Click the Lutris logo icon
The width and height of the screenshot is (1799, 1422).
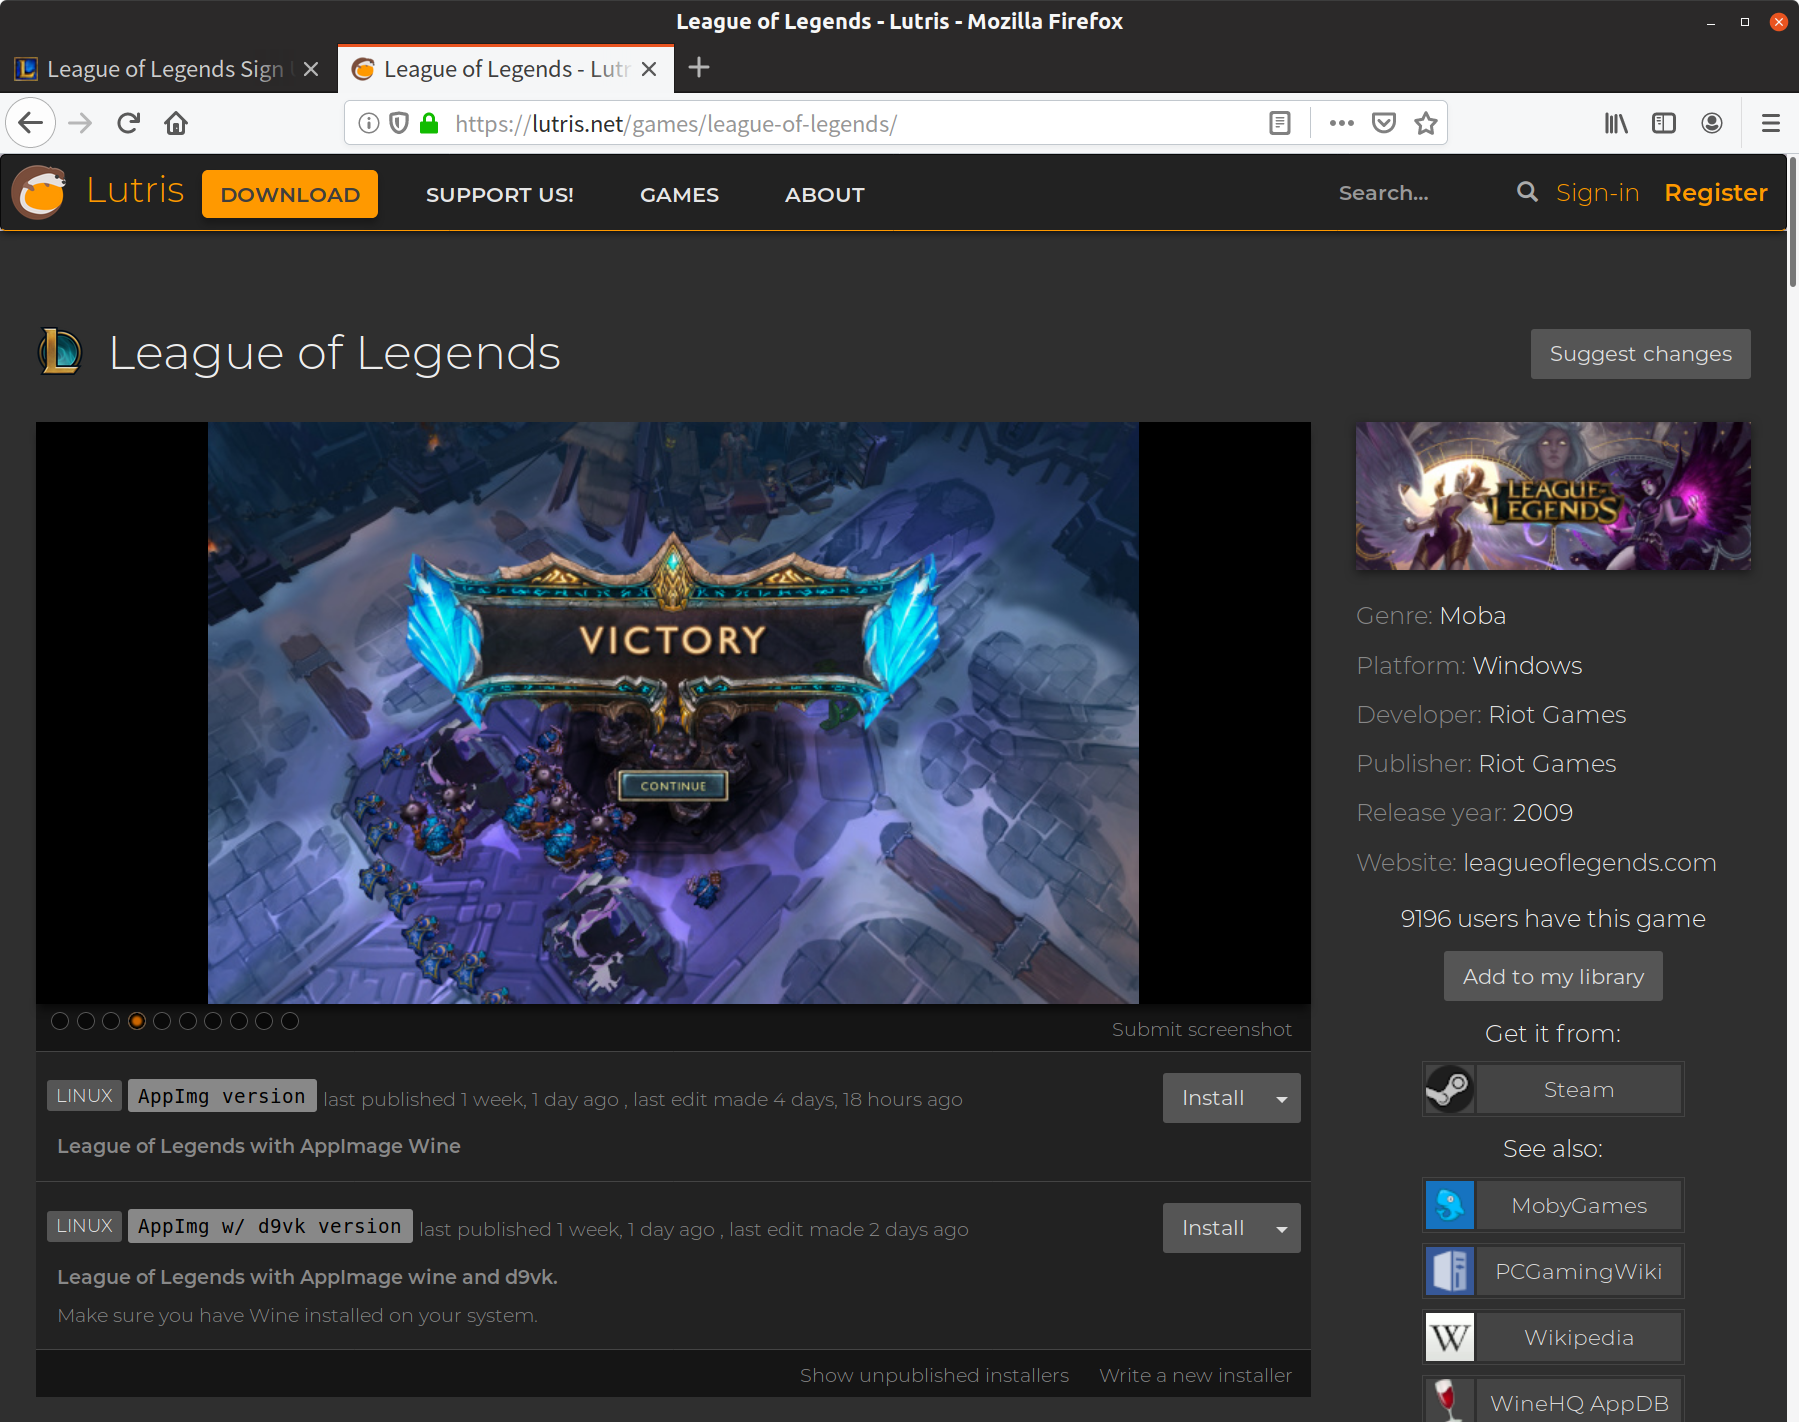click(x=37, y=192)
